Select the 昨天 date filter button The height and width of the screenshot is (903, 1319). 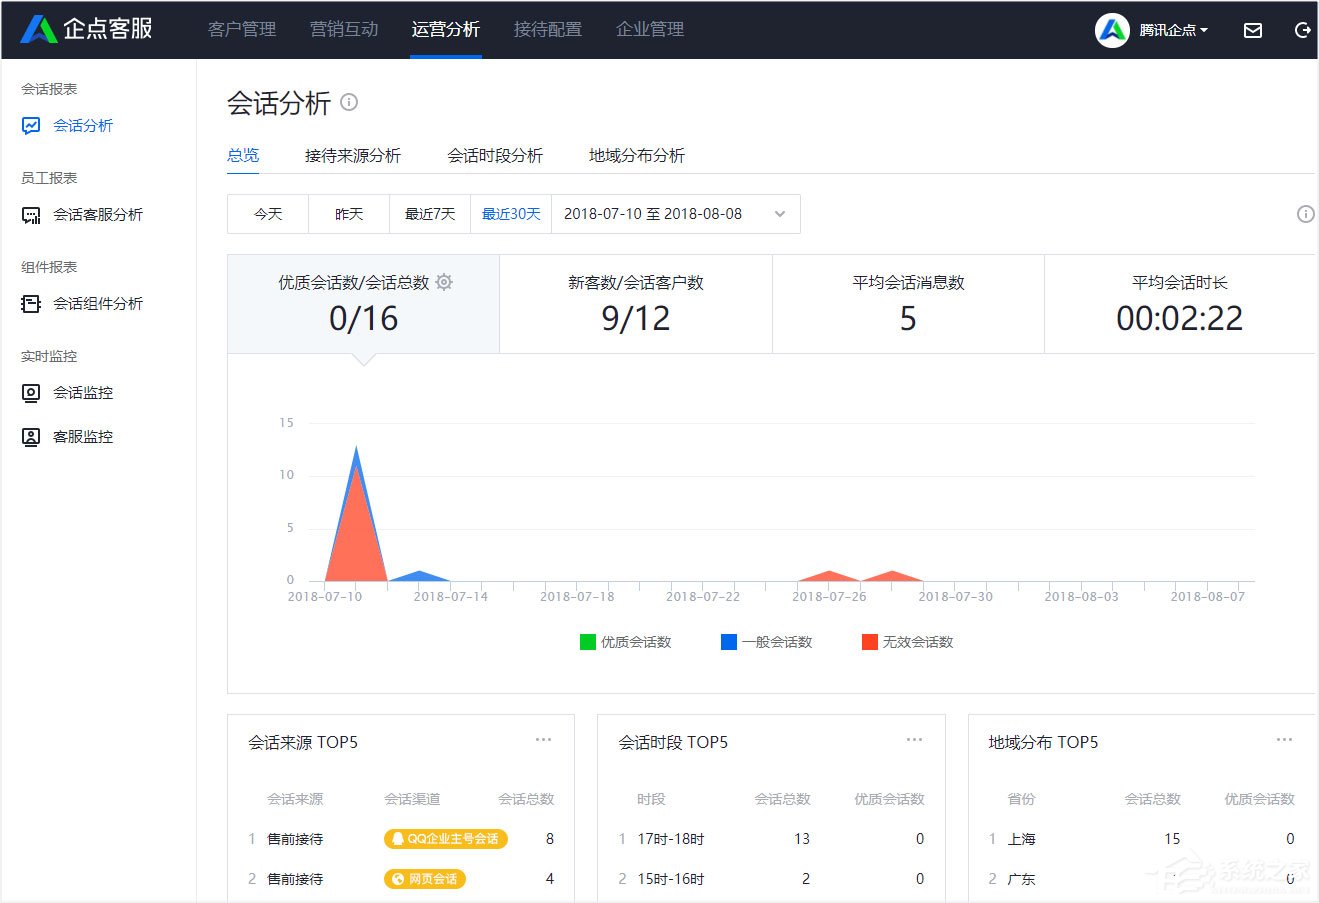[x=348, y=213]
